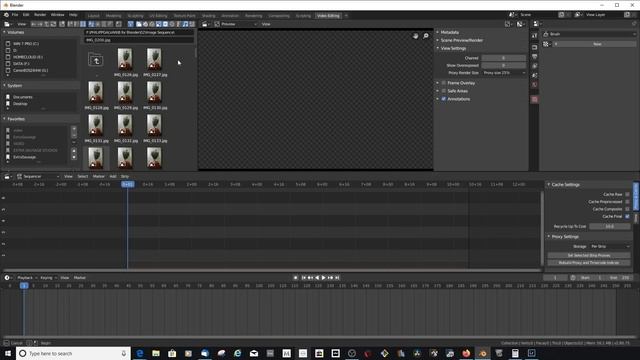Collapse the View Settings panel
Viewport: 640px width, 360px height.
453,48
